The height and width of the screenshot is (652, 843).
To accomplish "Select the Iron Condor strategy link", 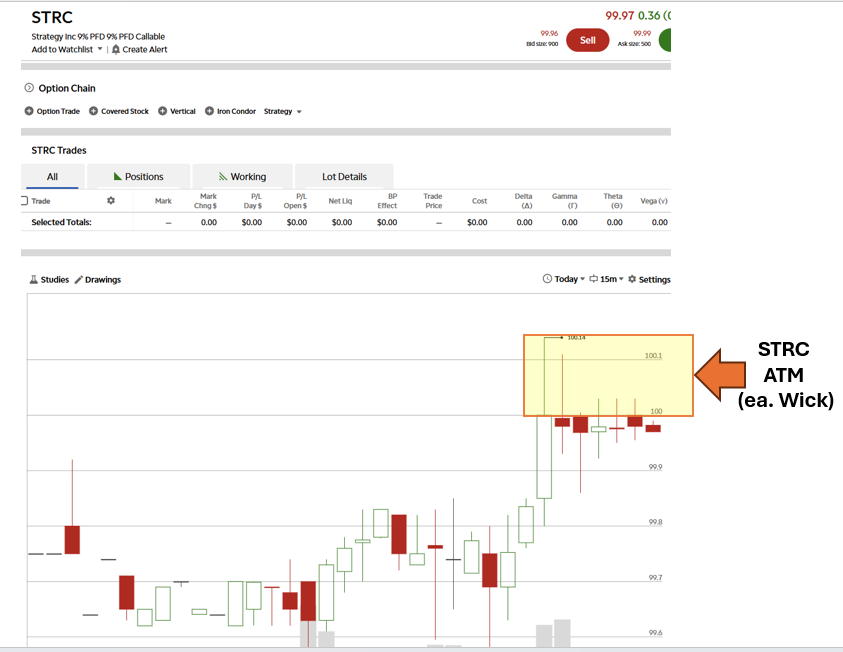I will (236, 111).
